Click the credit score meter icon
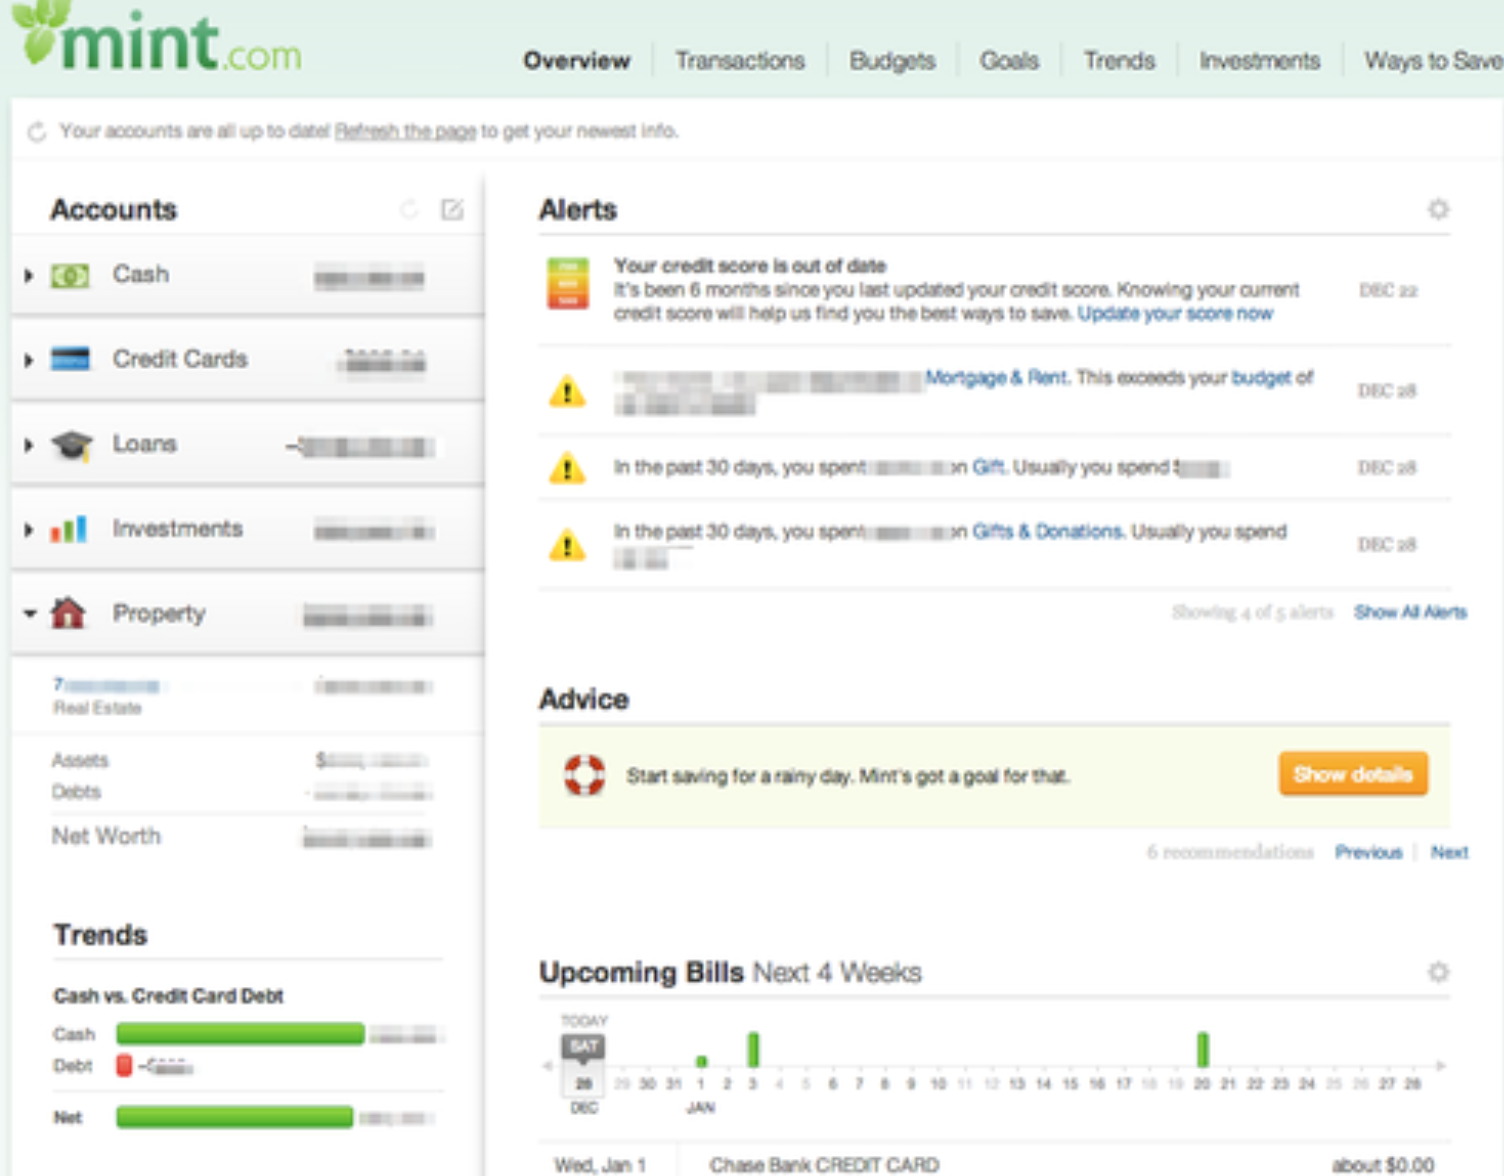The image size is (1504, 1176). point(567,284)
